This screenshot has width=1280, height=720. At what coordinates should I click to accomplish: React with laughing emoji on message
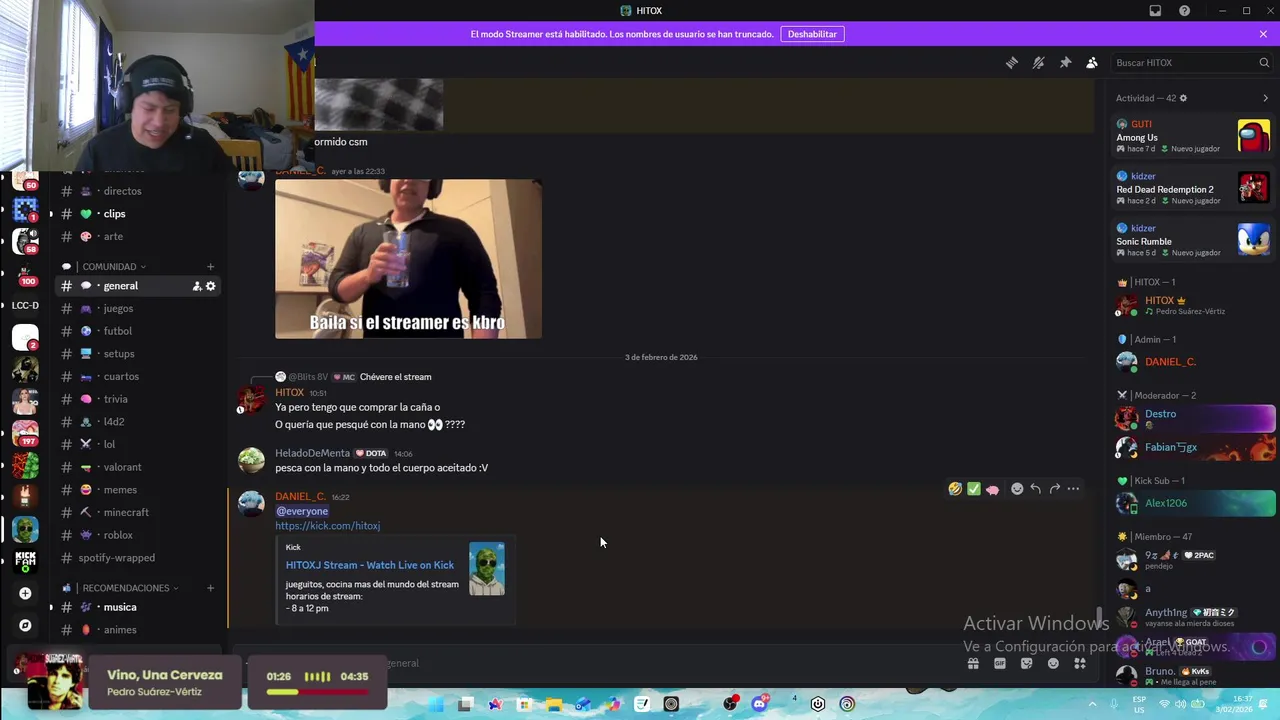955,489
